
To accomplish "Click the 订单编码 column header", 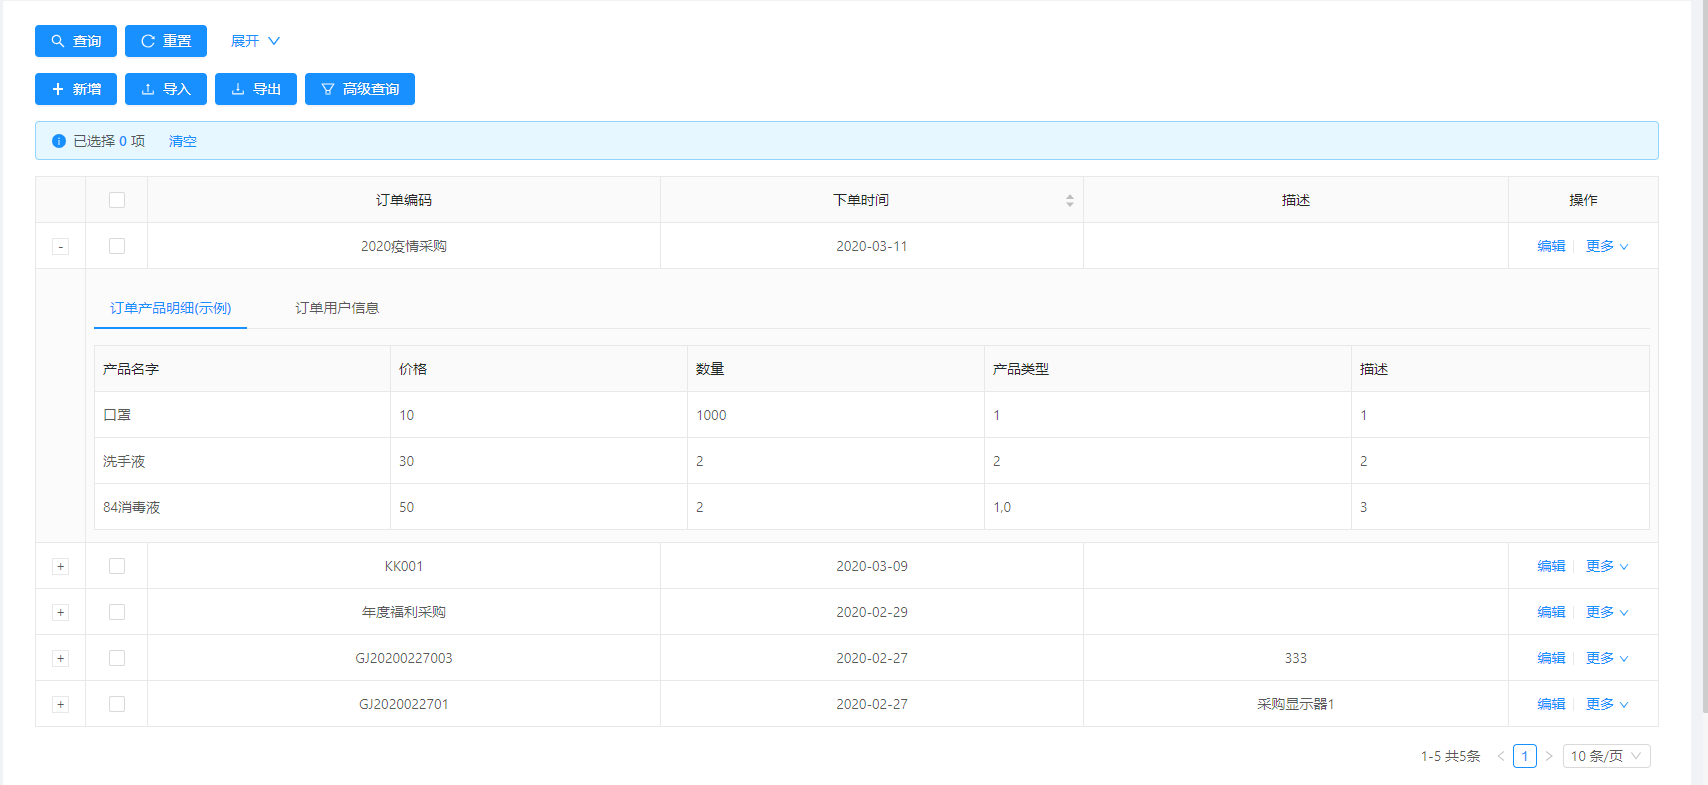I will click(x=404, y=200).
